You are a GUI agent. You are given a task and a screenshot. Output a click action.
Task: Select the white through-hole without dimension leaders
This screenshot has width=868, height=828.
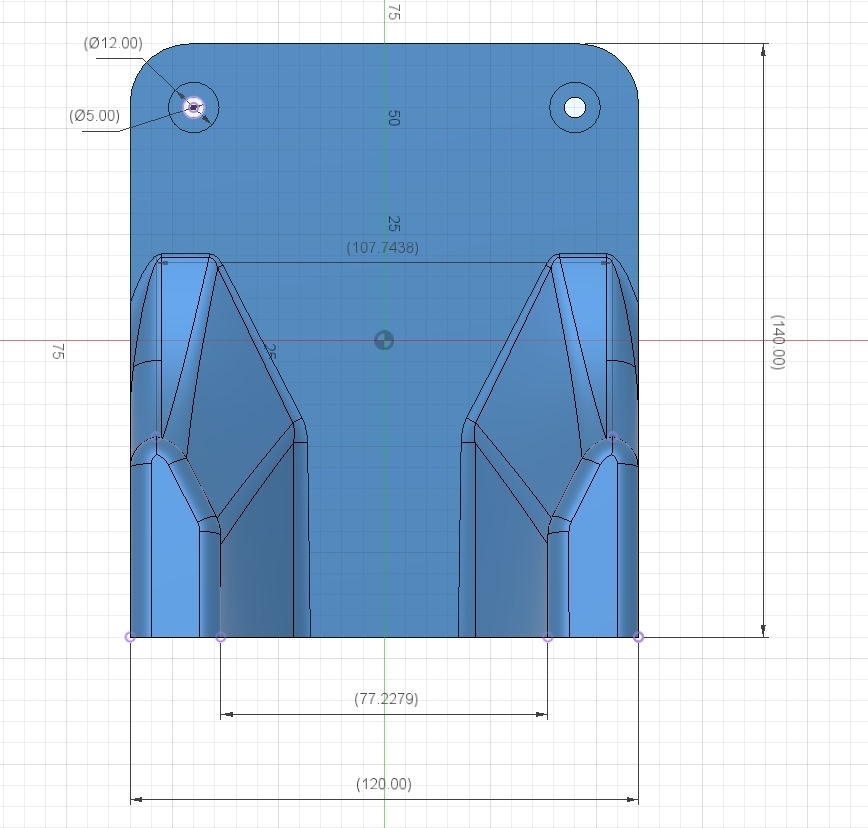[x=575, y=107]
